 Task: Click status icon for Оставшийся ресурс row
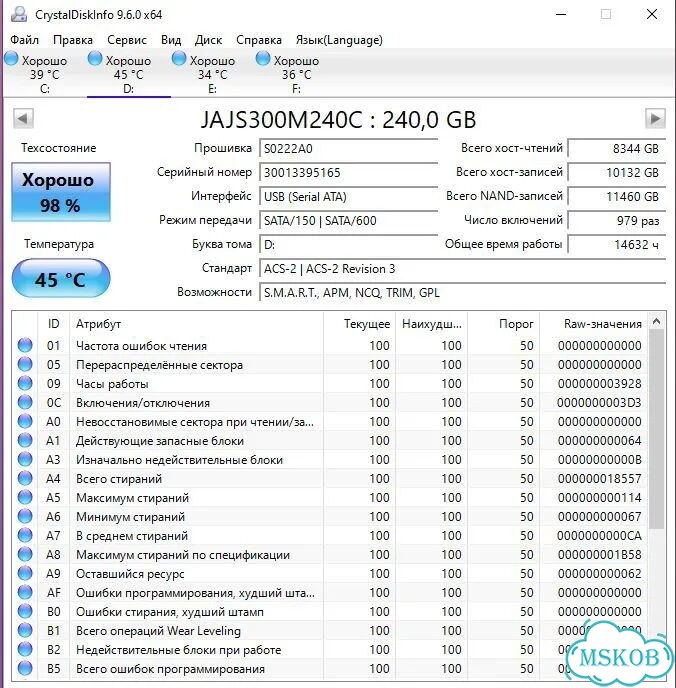(25, 573)
